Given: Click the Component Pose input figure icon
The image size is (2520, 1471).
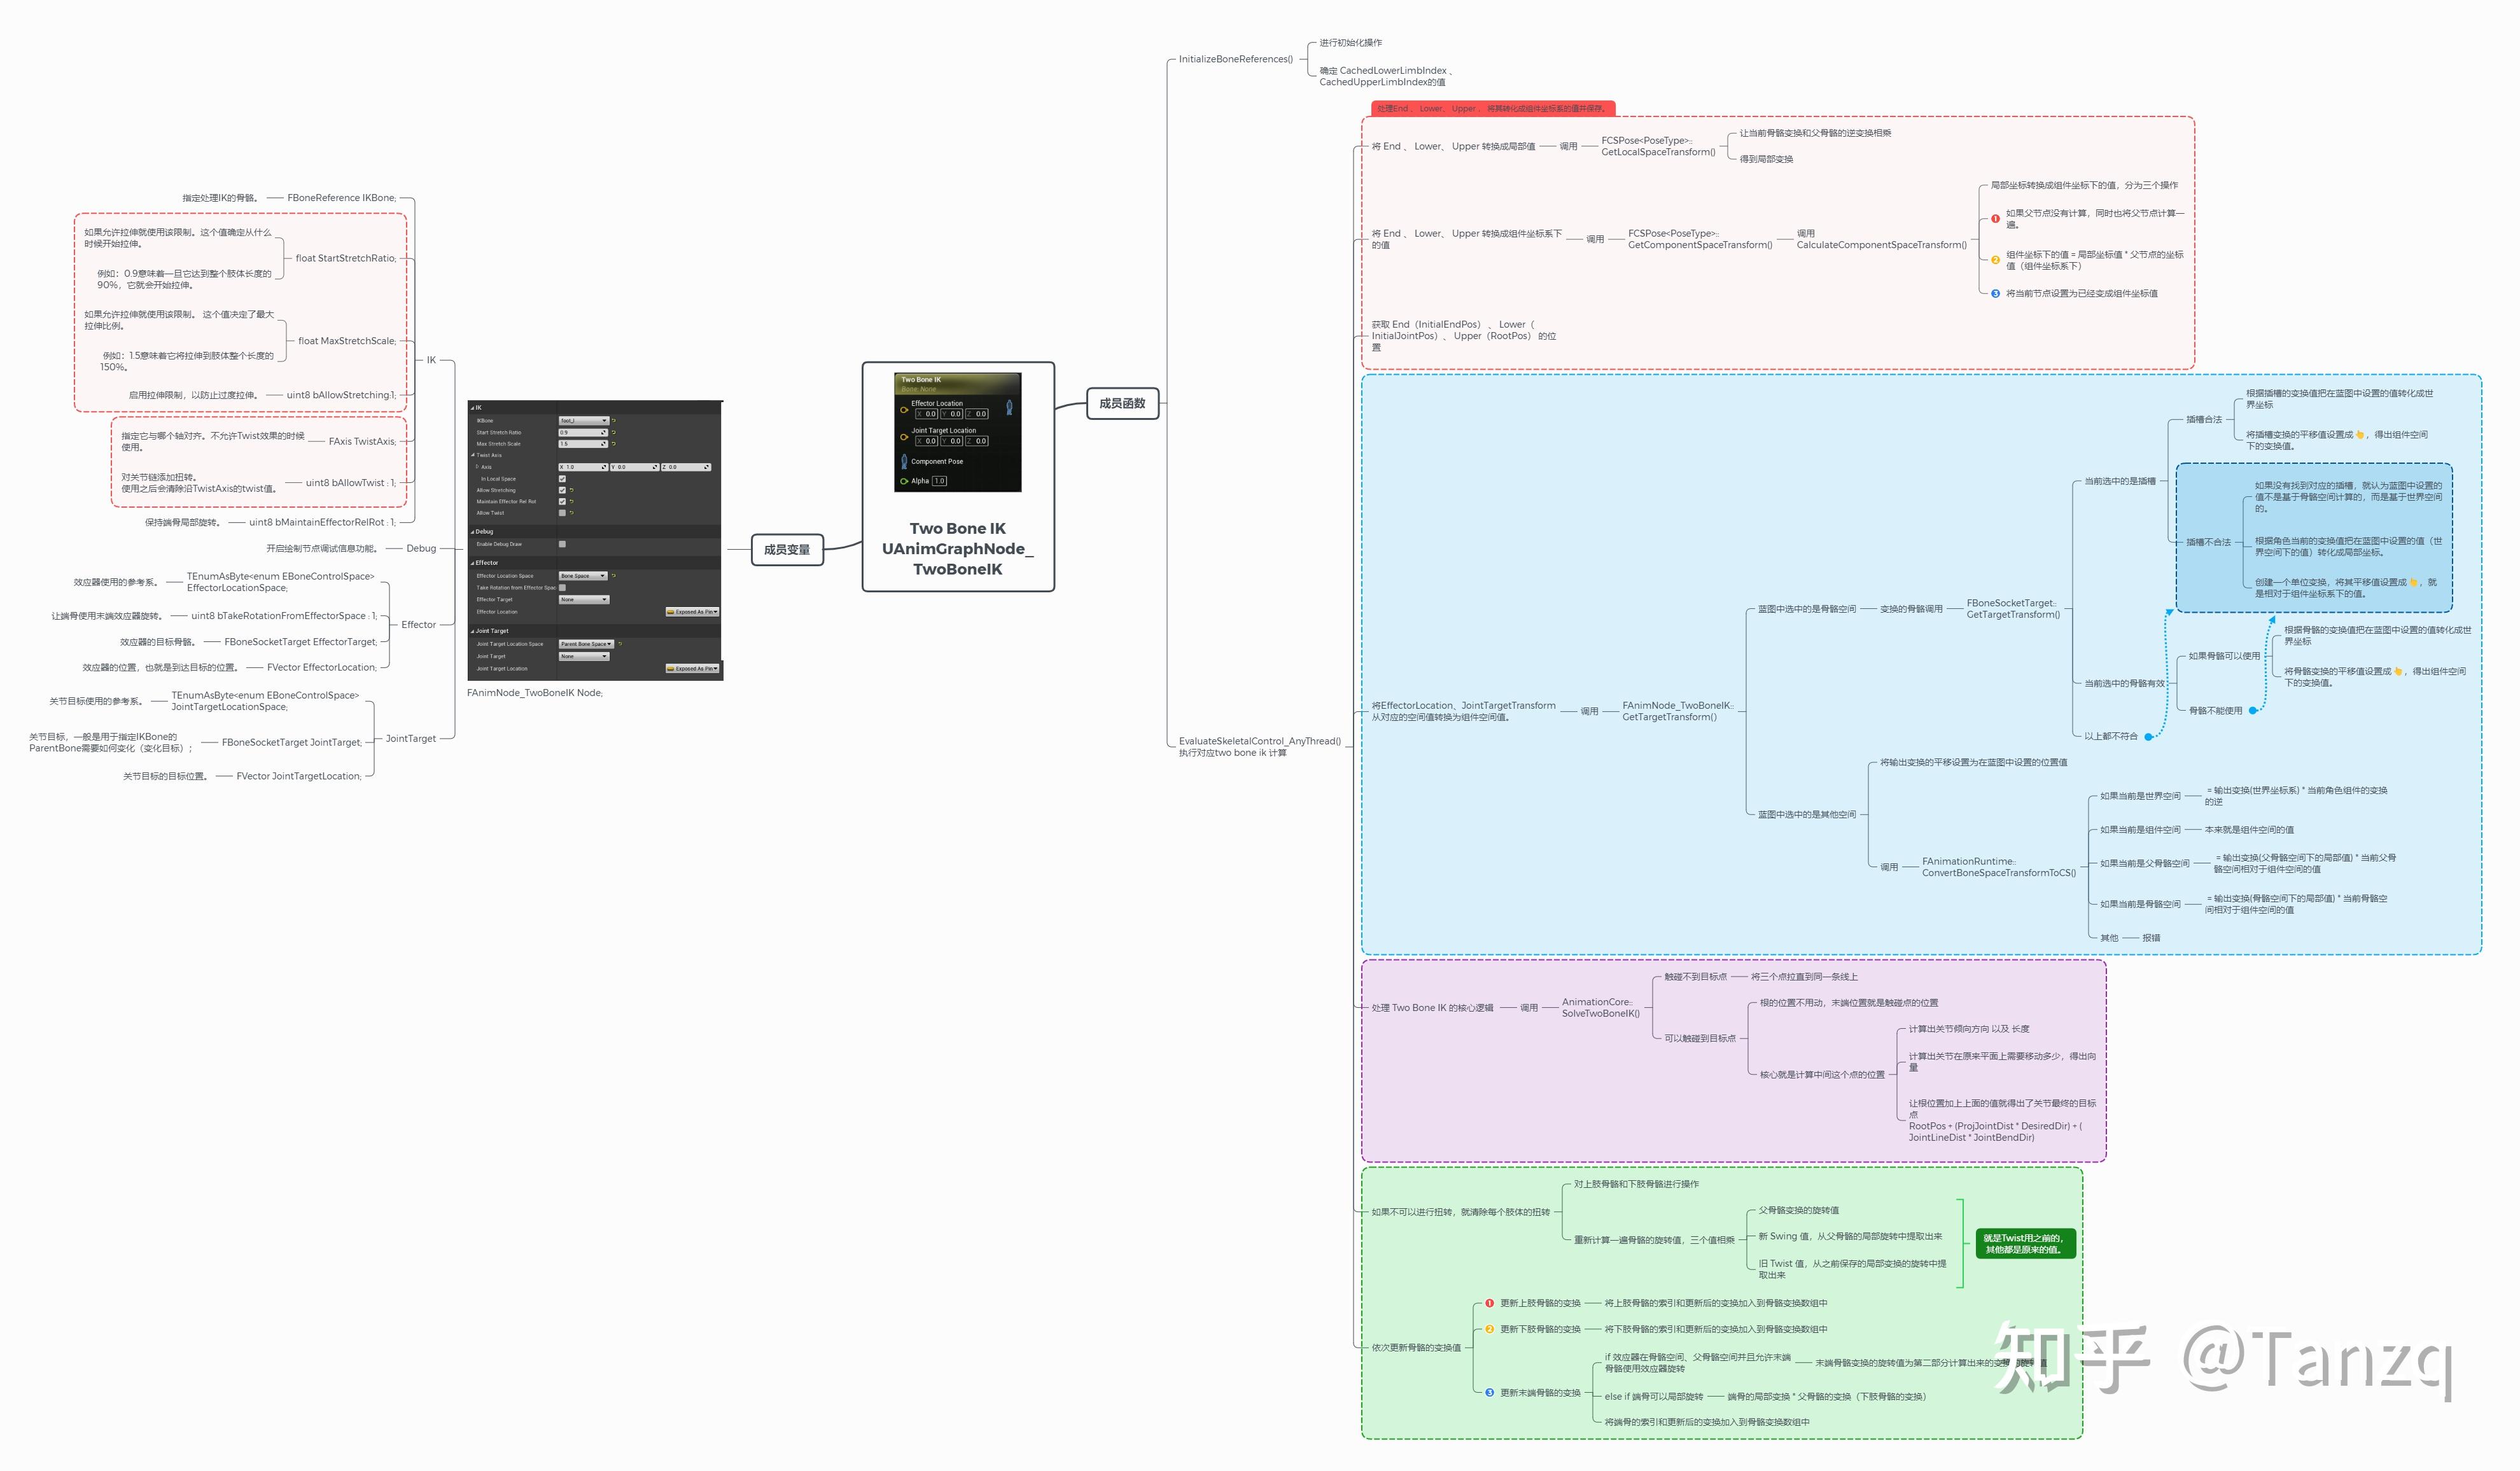Looking at the screenshot, I should pos(905,462).
